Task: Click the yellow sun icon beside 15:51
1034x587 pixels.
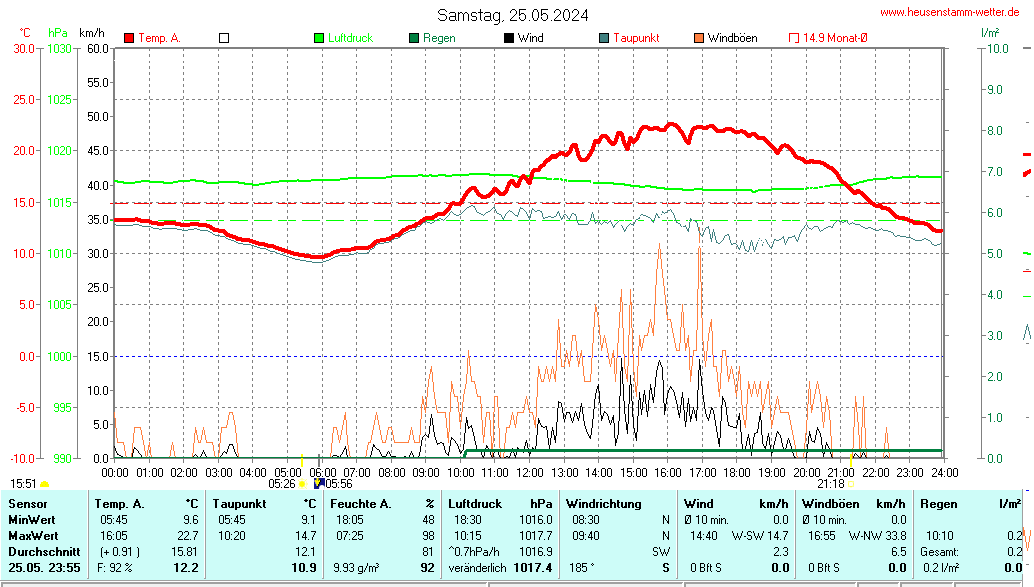Action: coord(45,484)
